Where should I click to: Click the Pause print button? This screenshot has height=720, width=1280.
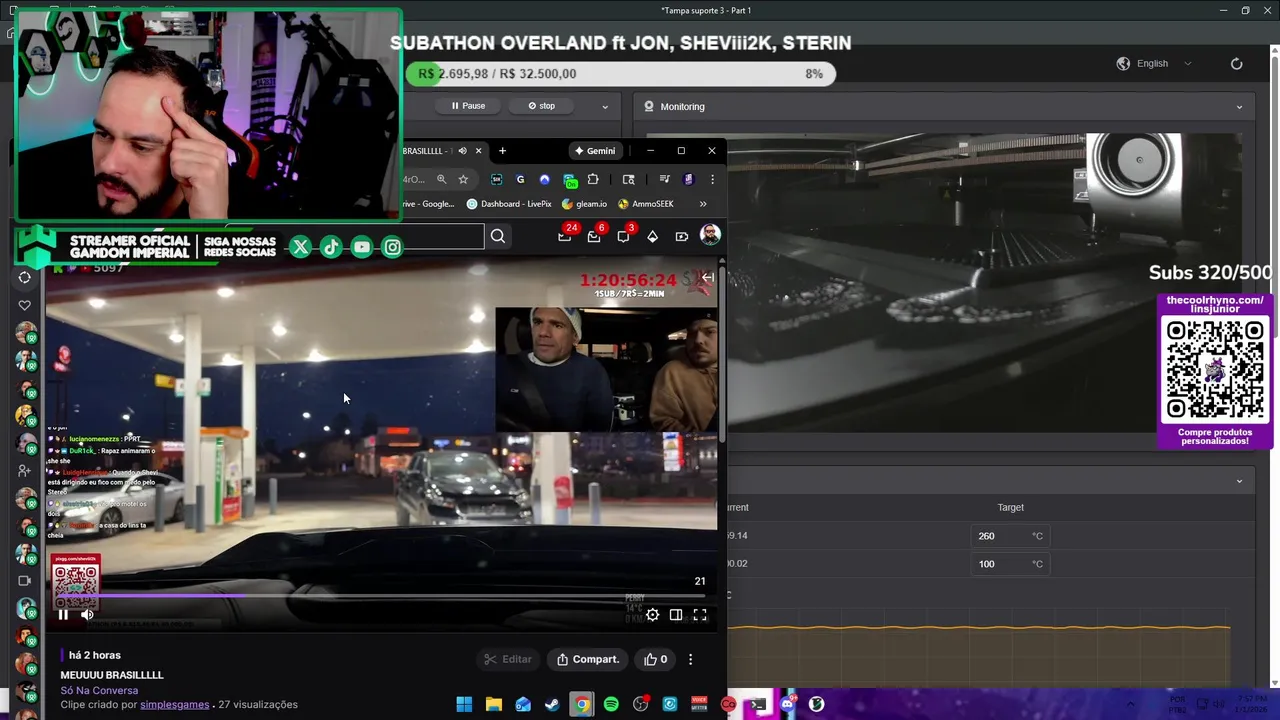[x=468, y=106]
